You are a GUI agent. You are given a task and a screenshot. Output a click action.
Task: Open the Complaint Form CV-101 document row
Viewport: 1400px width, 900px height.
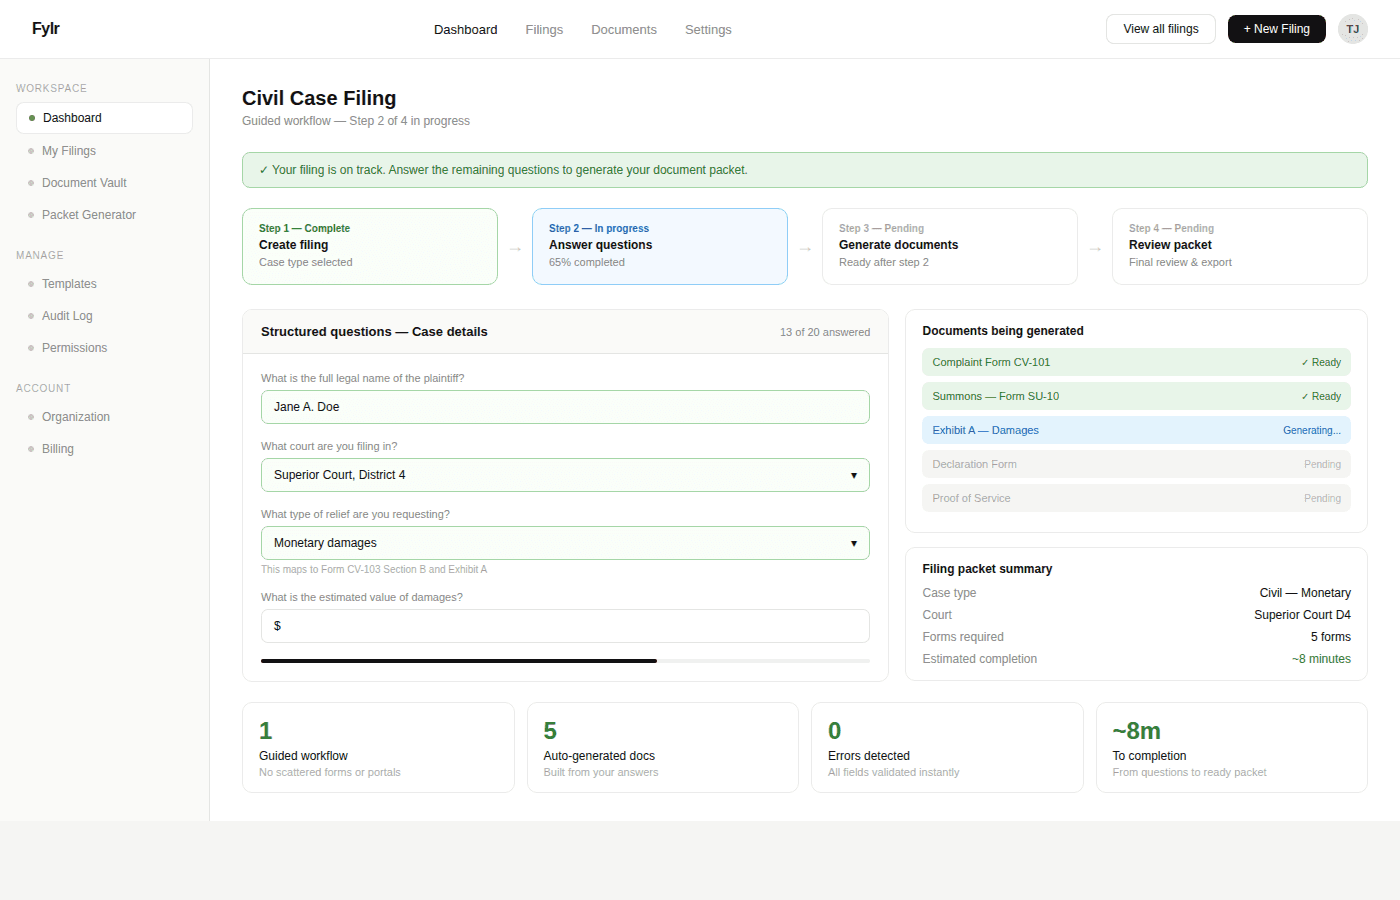[1136, 362]
